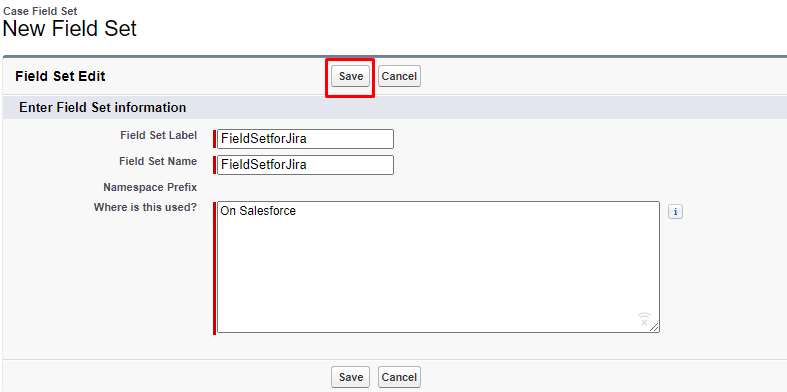
Task: Click the top Cancel button
Action: pyautogui.click(x=399, y=76)
